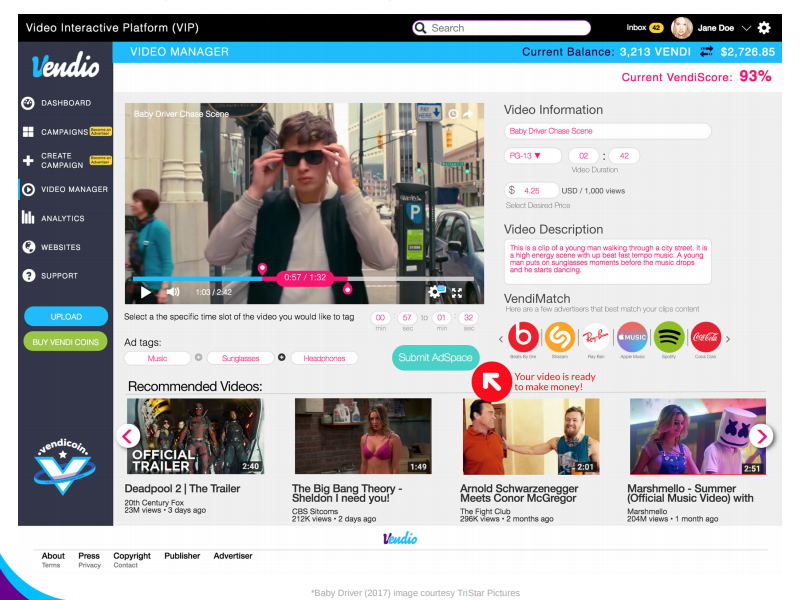This screenshot has width=800, height=600.
Task: Open the Inbox with 42 messages
Action: coord(644,28)
